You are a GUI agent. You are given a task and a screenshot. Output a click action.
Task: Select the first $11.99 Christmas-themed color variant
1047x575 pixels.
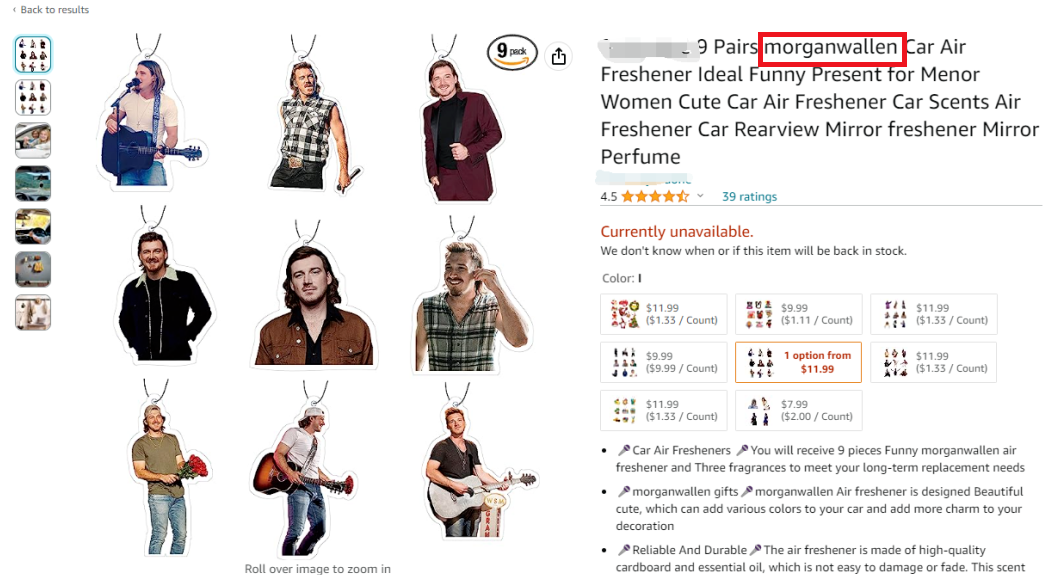[663, 314]
